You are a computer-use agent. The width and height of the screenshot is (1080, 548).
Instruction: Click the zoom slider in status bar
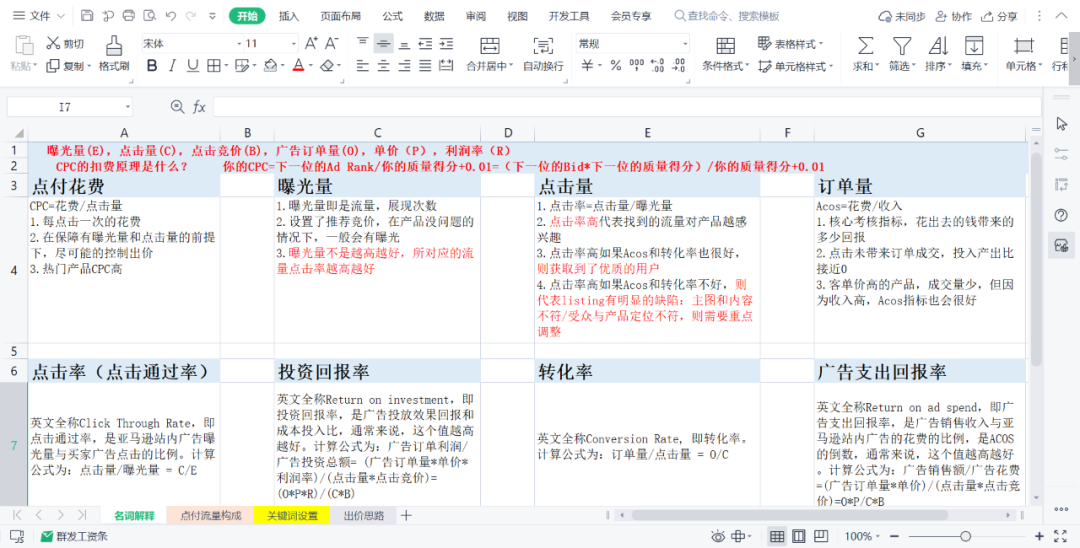pyautogui.click(x=965, y=537)
